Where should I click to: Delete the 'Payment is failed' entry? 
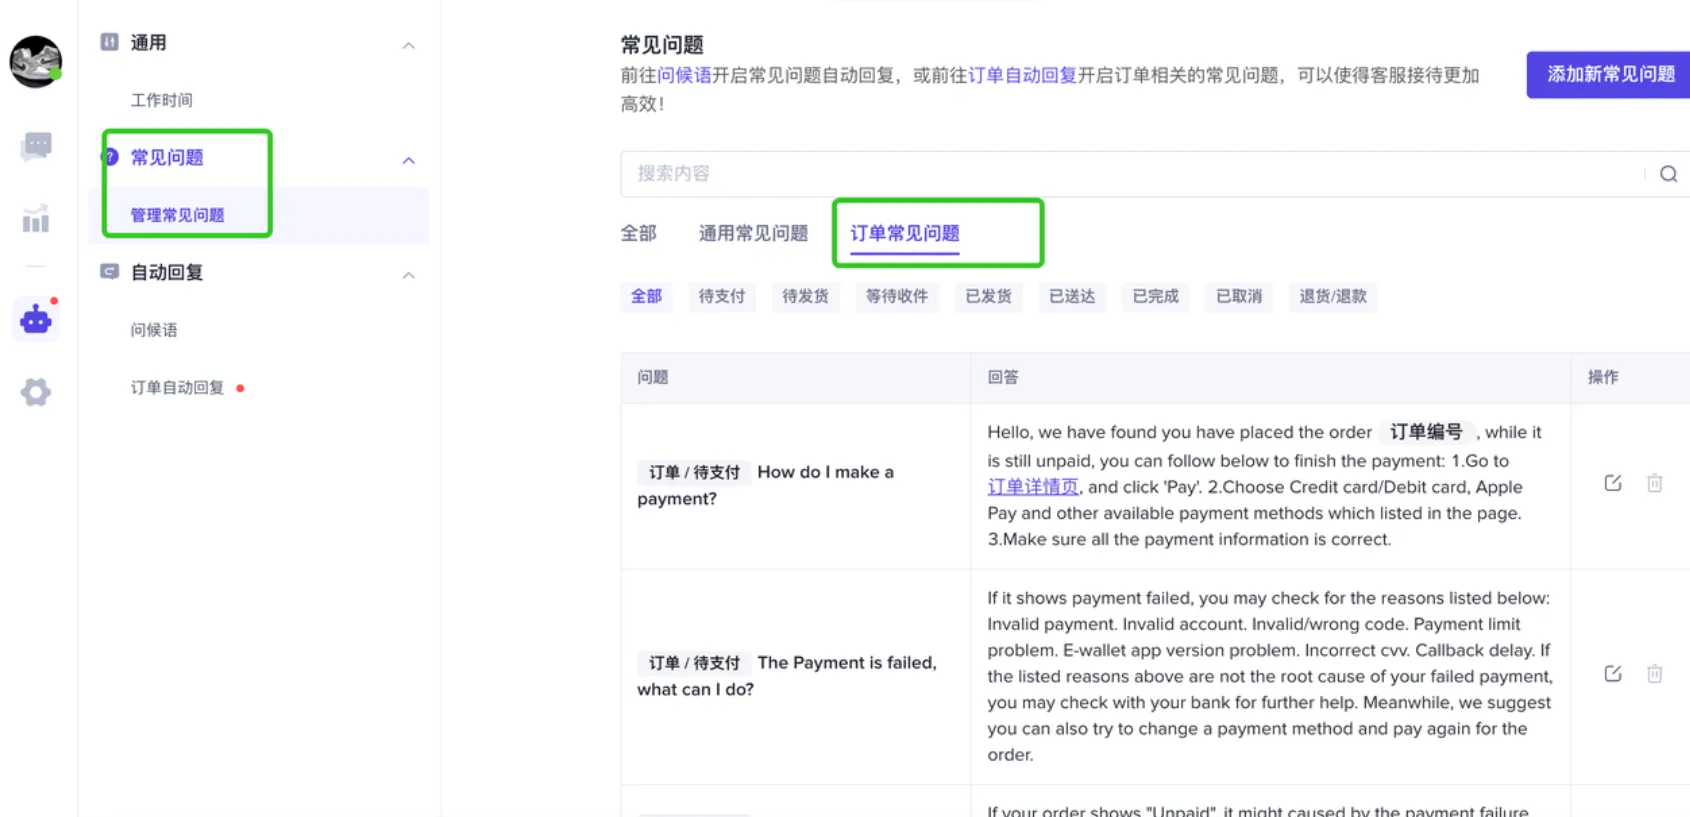[x=1655, y=674]
